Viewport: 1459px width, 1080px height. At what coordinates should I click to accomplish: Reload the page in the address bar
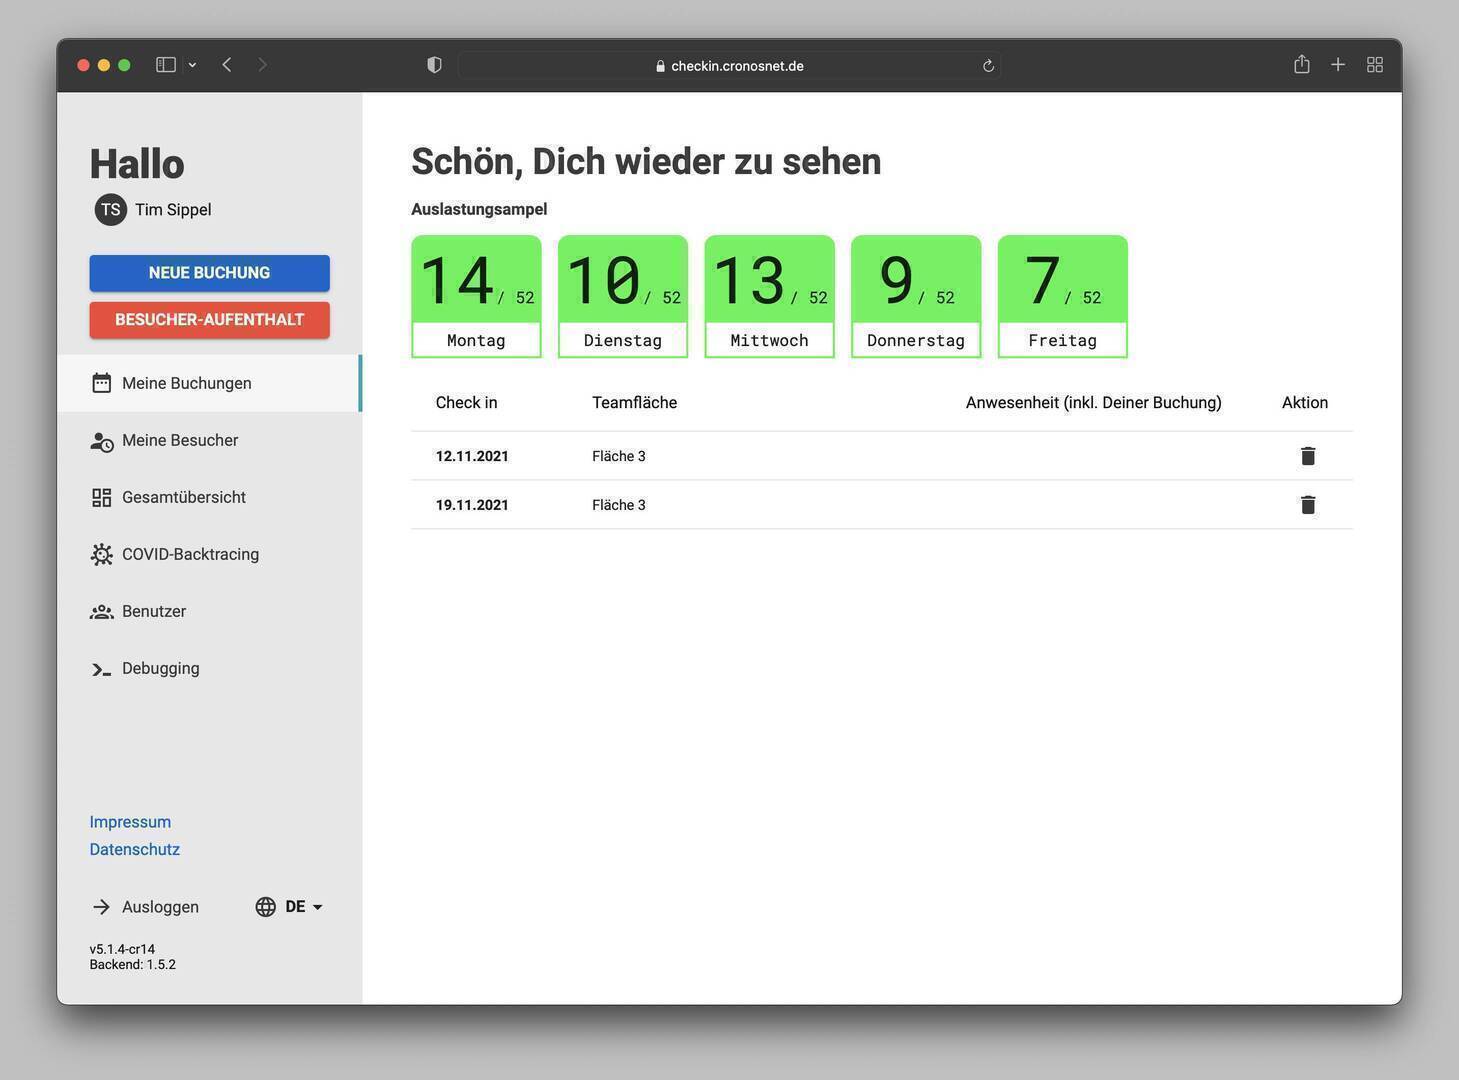pos(988,66)
